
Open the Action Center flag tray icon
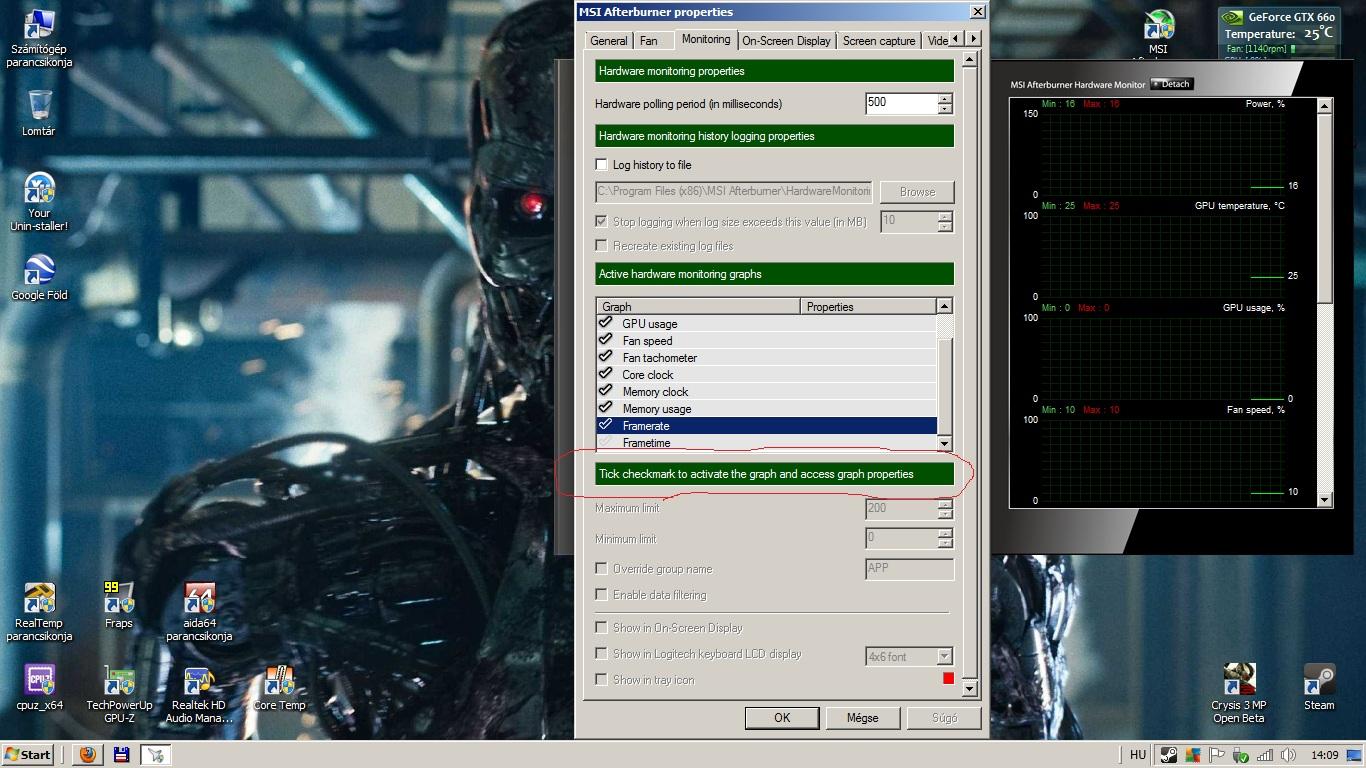tap(1216, 755)
